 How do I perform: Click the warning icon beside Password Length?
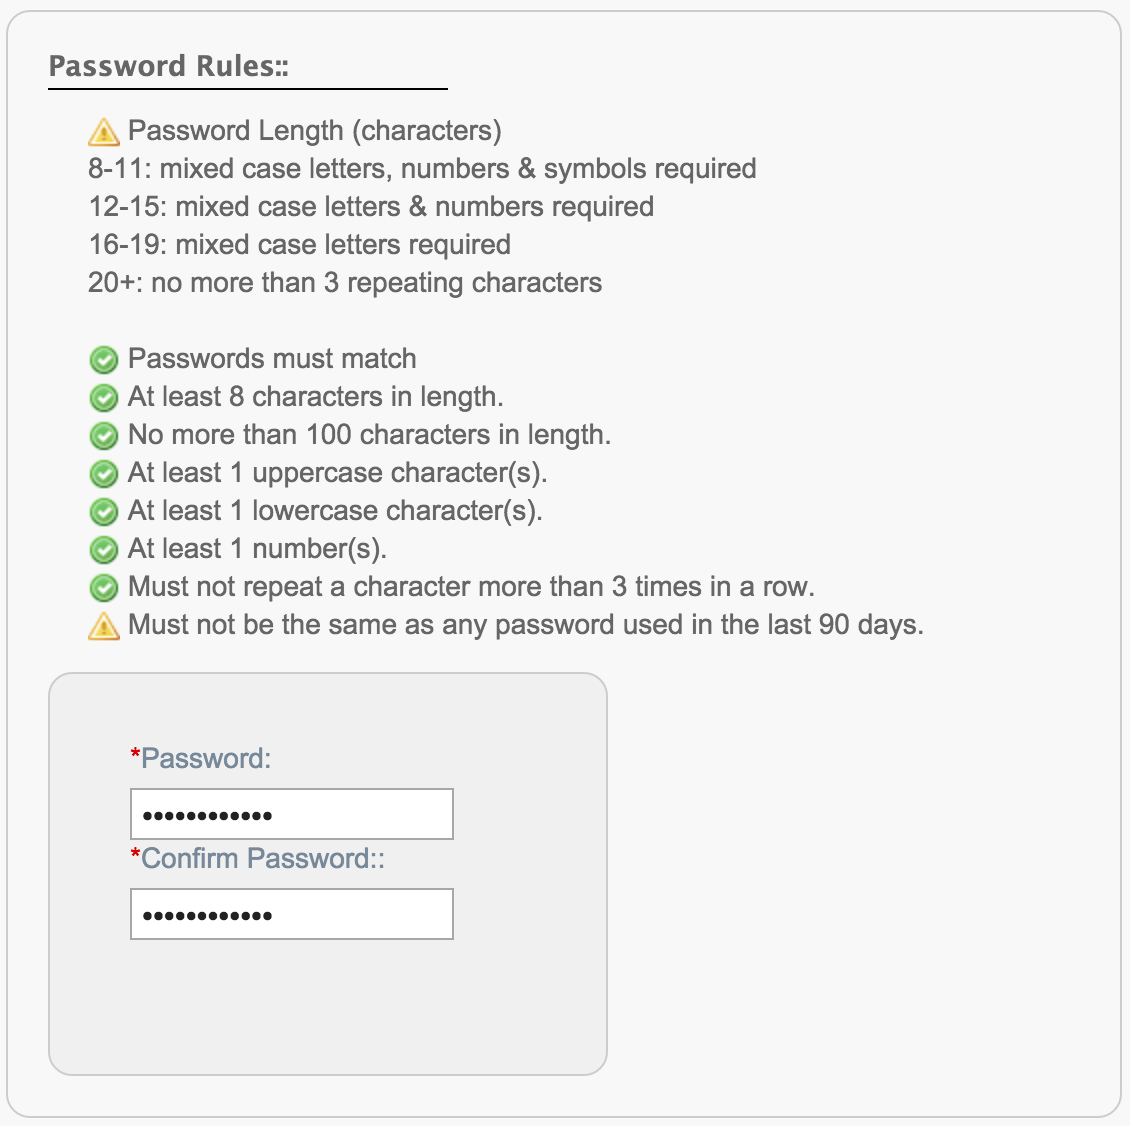tap(104, 132)
